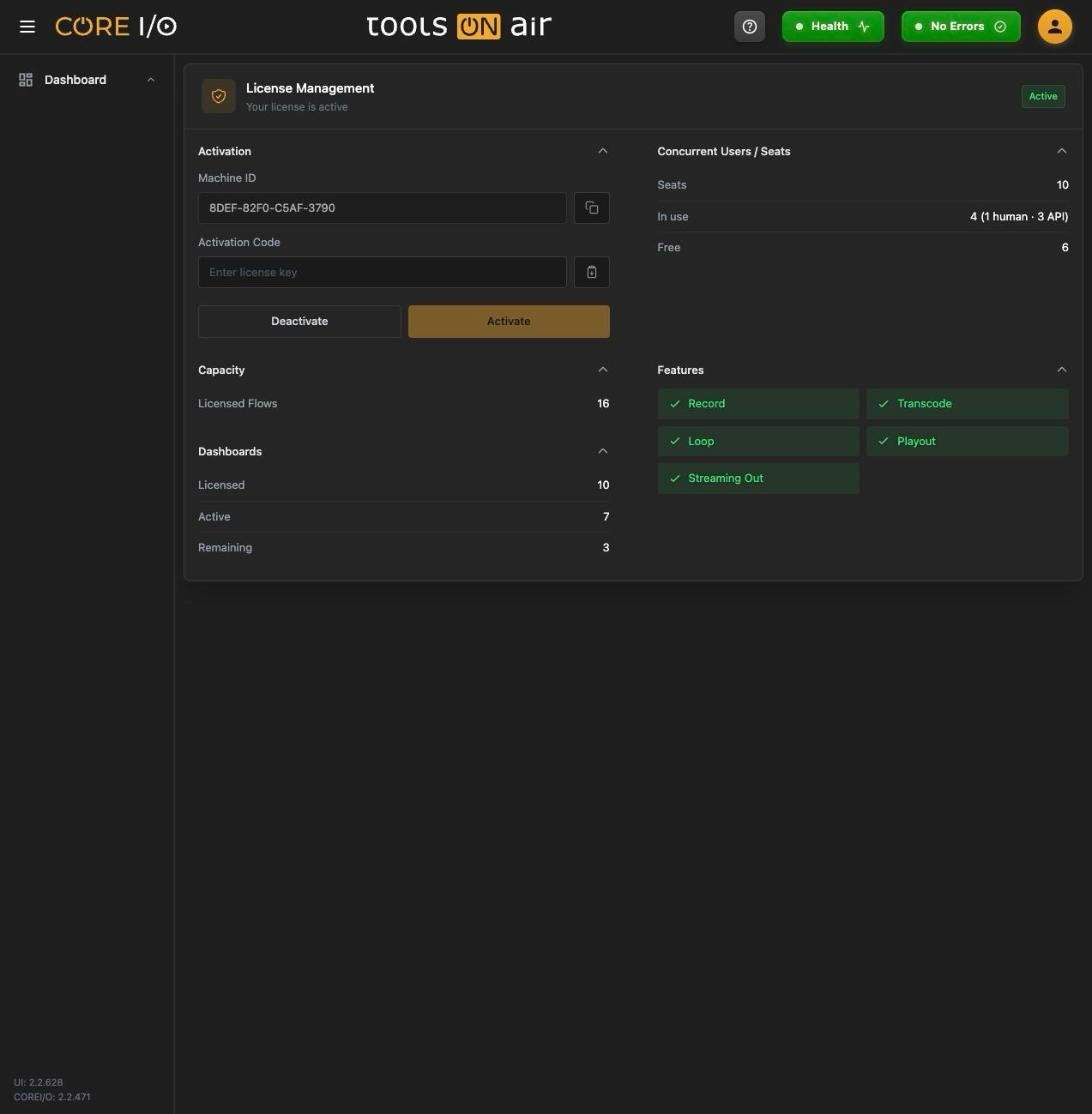Screen dimensions: 1092x1114
Task: Collapse the Features section
Action: 1061,369
